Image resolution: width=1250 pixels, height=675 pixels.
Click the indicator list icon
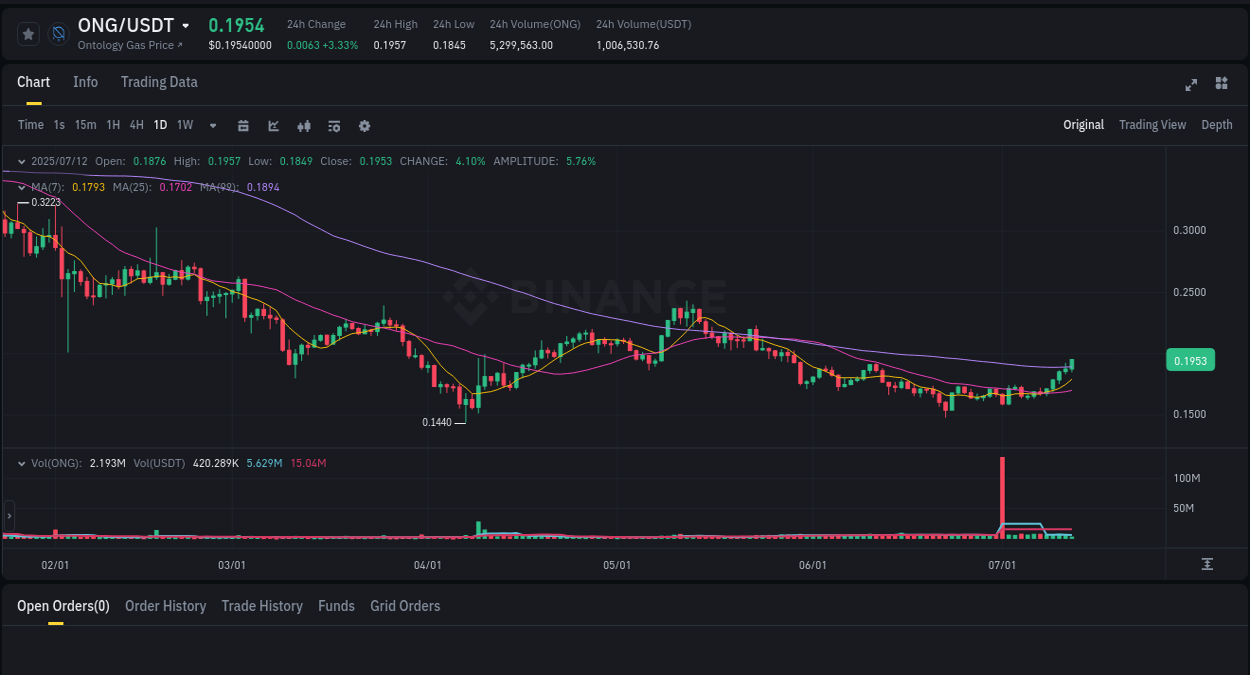pyautogui.click(x=333, y=125)
